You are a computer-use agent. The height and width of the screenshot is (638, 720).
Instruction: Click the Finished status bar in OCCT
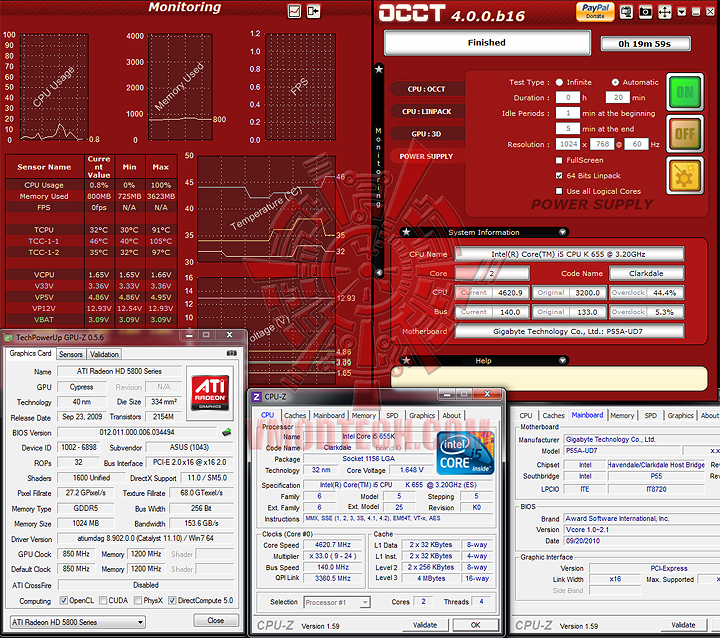487,43
